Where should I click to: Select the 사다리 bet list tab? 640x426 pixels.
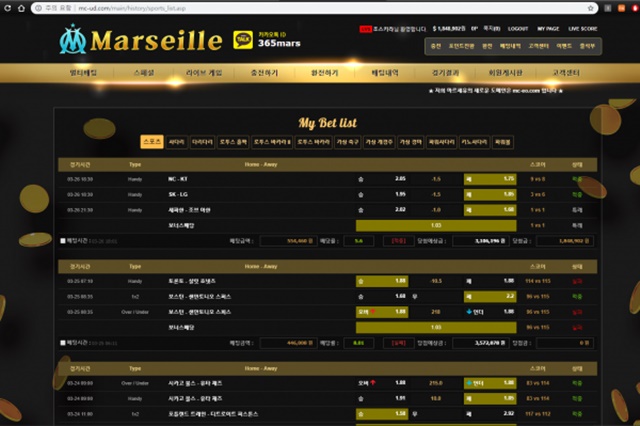(177, 142)
